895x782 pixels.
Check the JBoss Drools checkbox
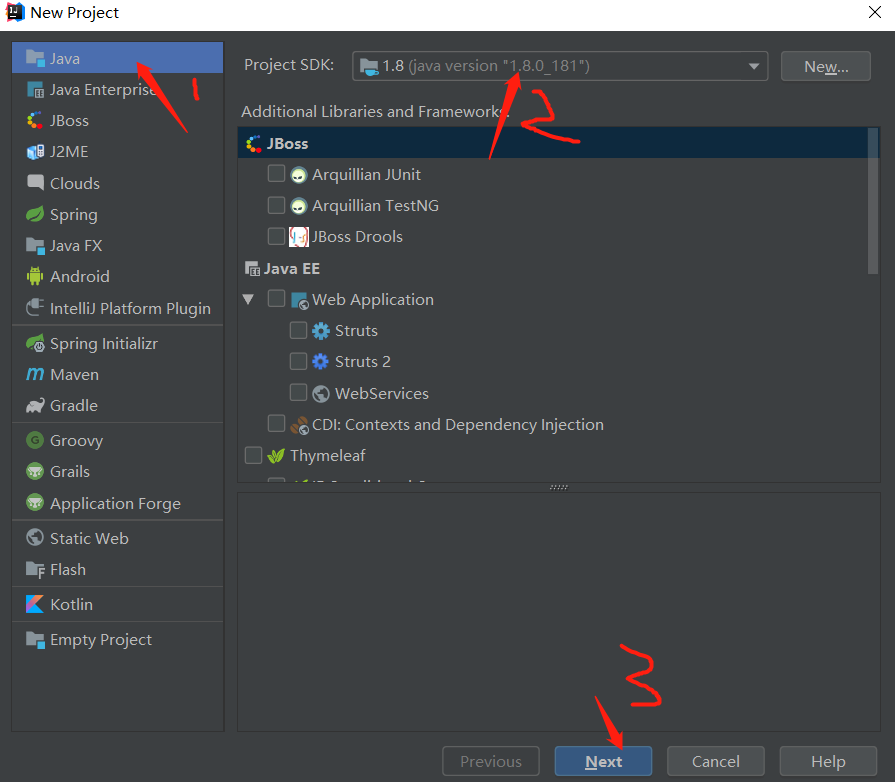coord(276,236)
